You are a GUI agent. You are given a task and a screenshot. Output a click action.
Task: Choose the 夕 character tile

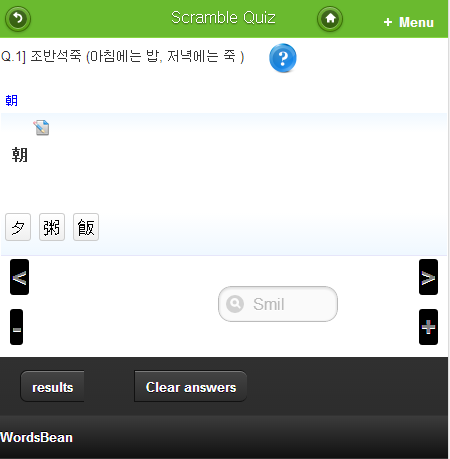tap(18, 227)
